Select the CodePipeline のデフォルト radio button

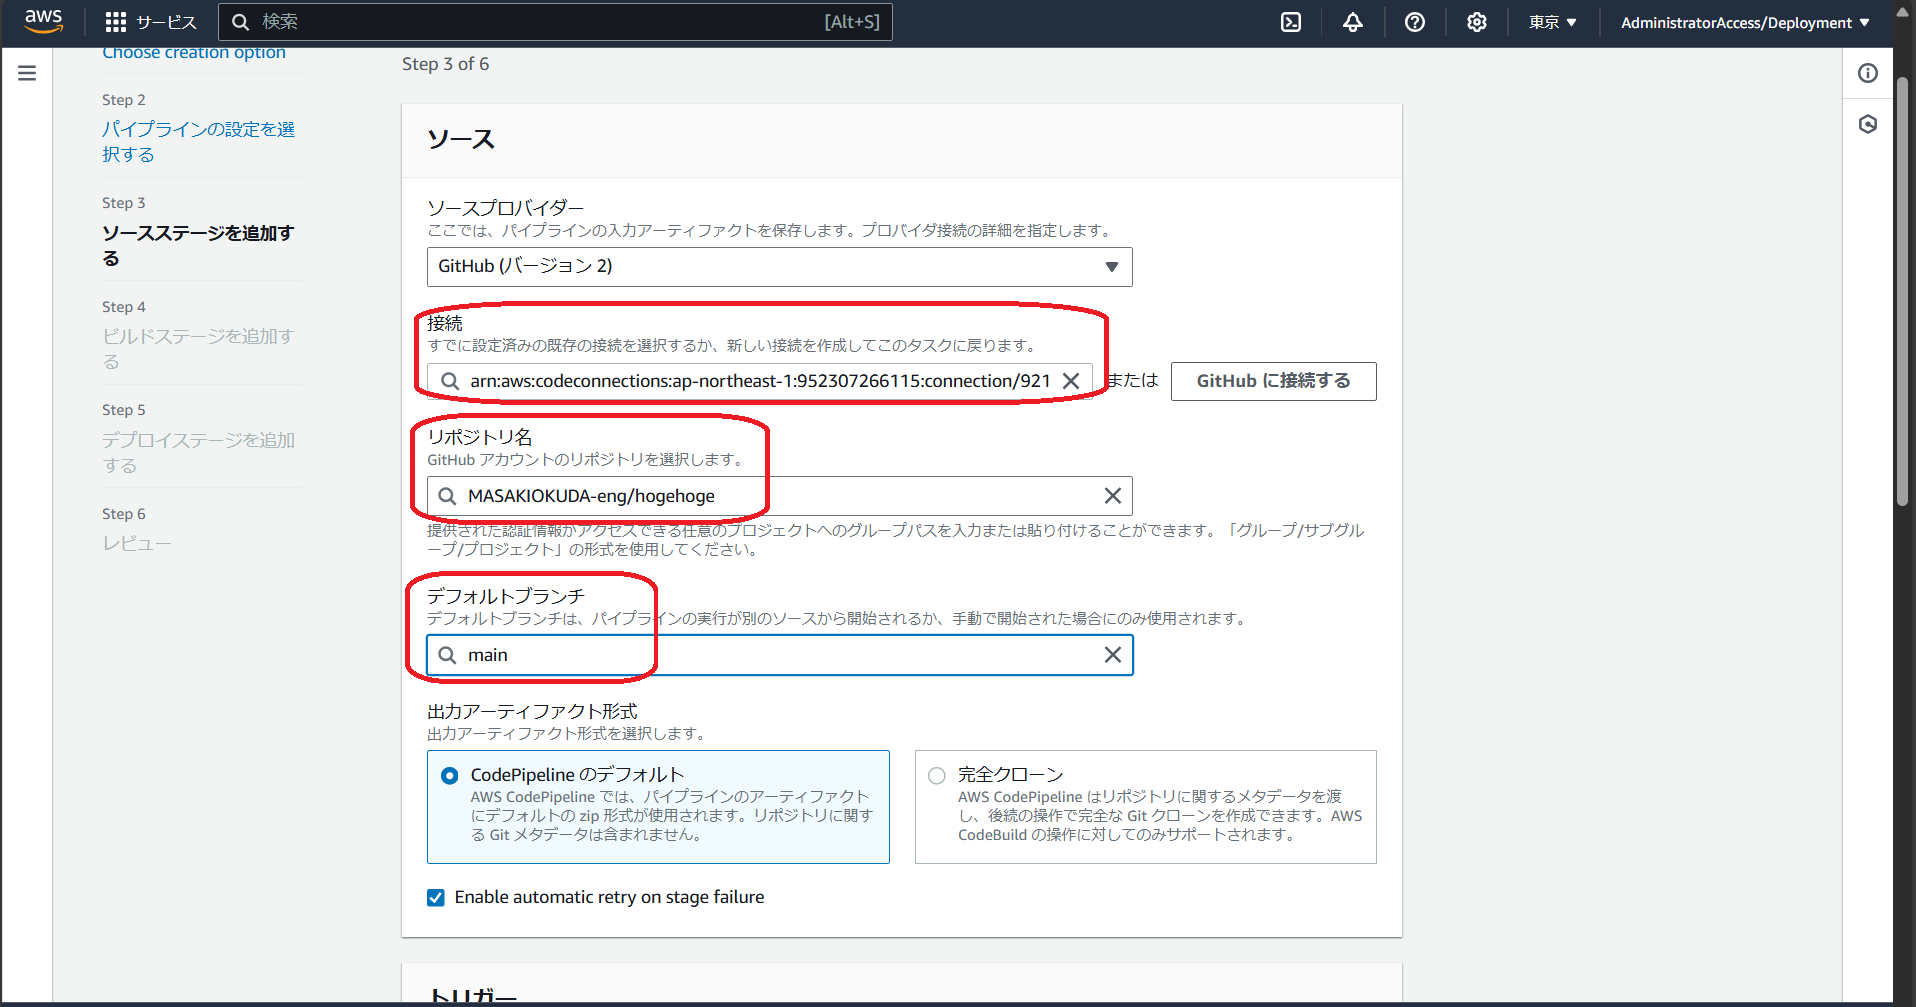pyautogui.click(x=449, y=775)
